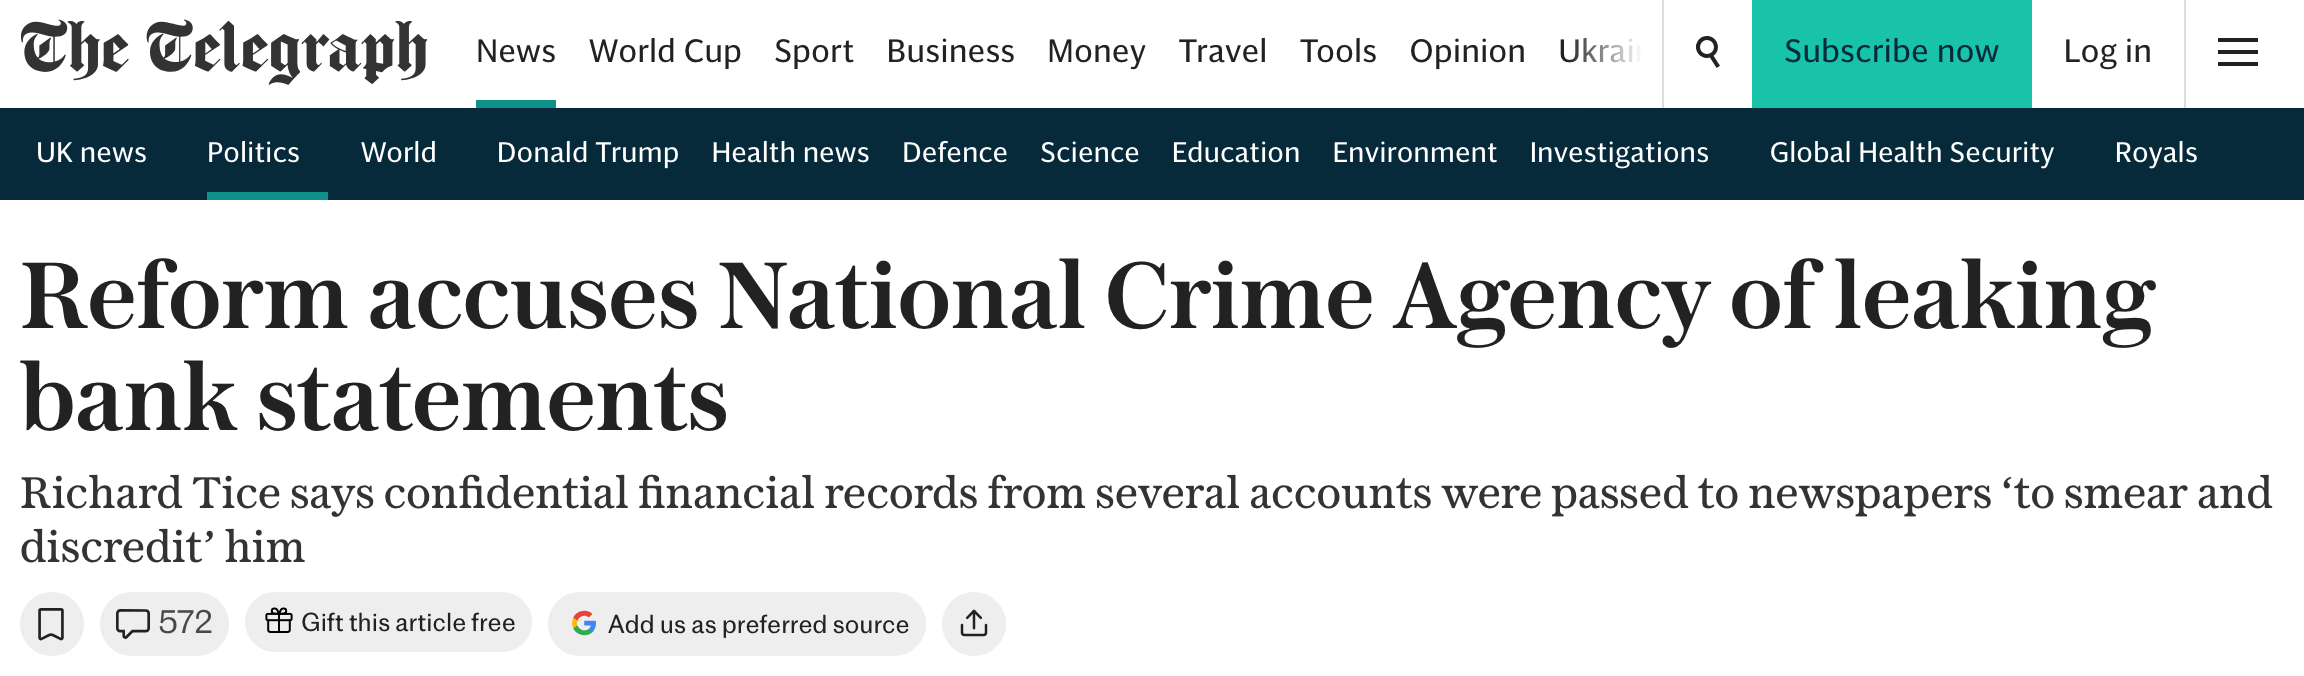
Task: Open the Investigations subsection
Action: pyautogui.click(x=1619, y=152)
